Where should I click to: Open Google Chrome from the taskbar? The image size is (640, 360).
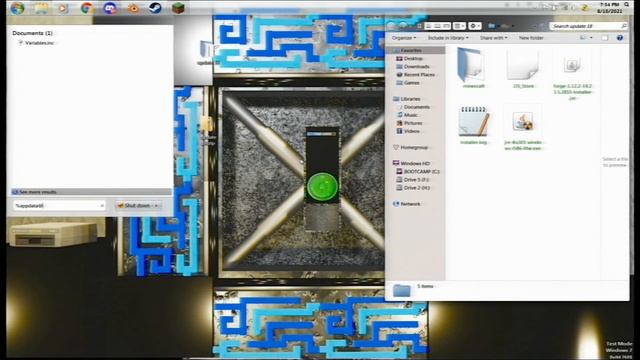[87, 8]
